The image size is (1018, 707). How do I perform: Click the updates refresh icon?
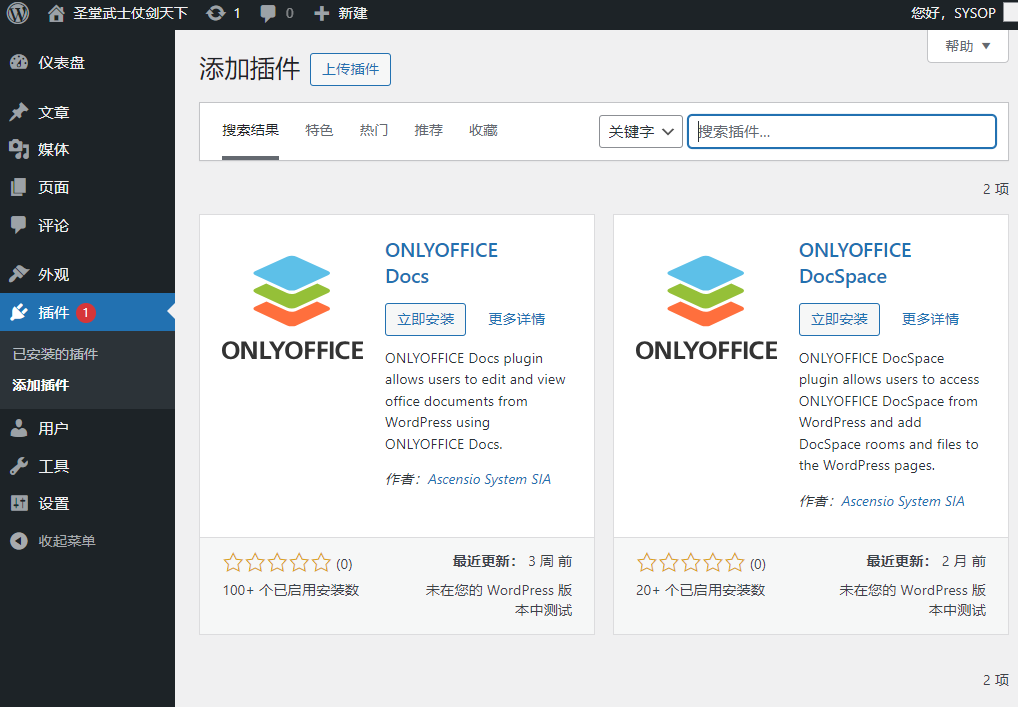(216, 13)
